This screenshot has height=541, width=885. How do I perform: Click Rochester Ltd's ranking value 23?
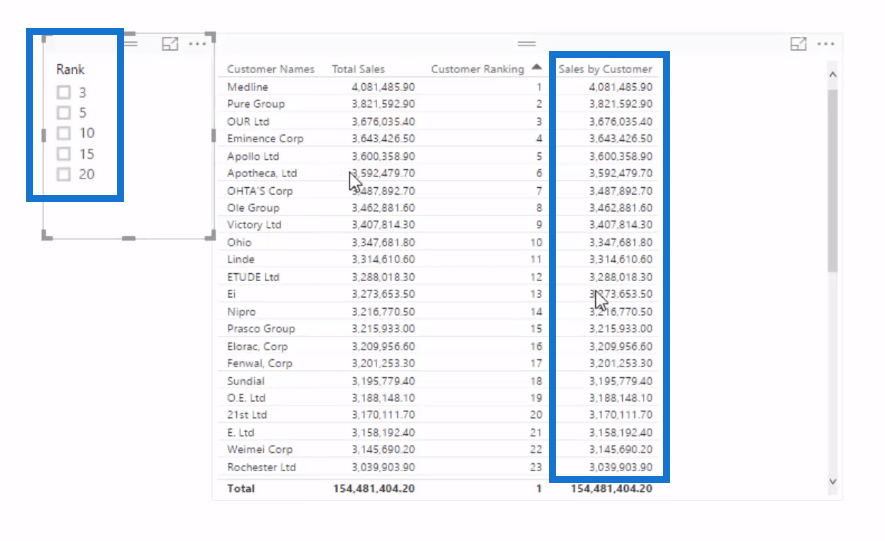(x=536, y=467)
